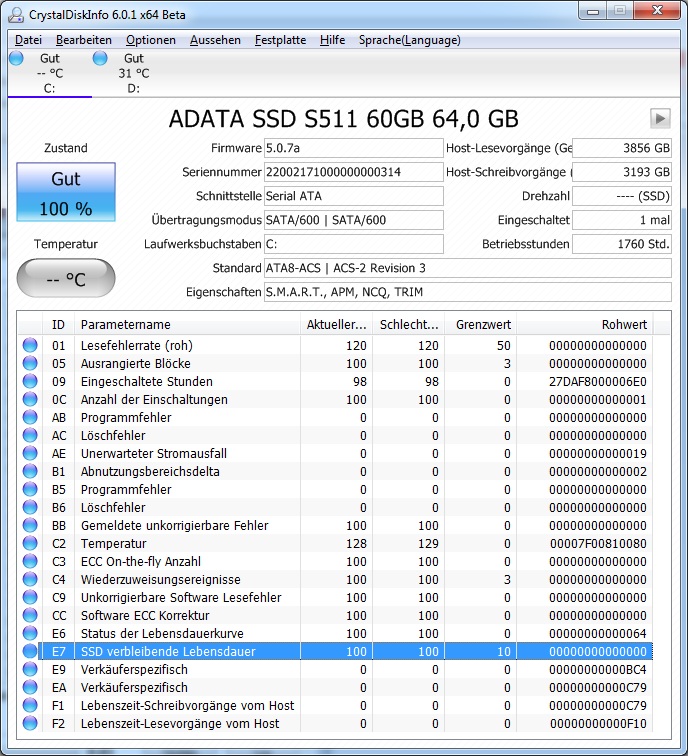This screenshot has width=688, height=756.
Task: Click the Drehzahl value ---- (SSD)
Action: point(621,196)
